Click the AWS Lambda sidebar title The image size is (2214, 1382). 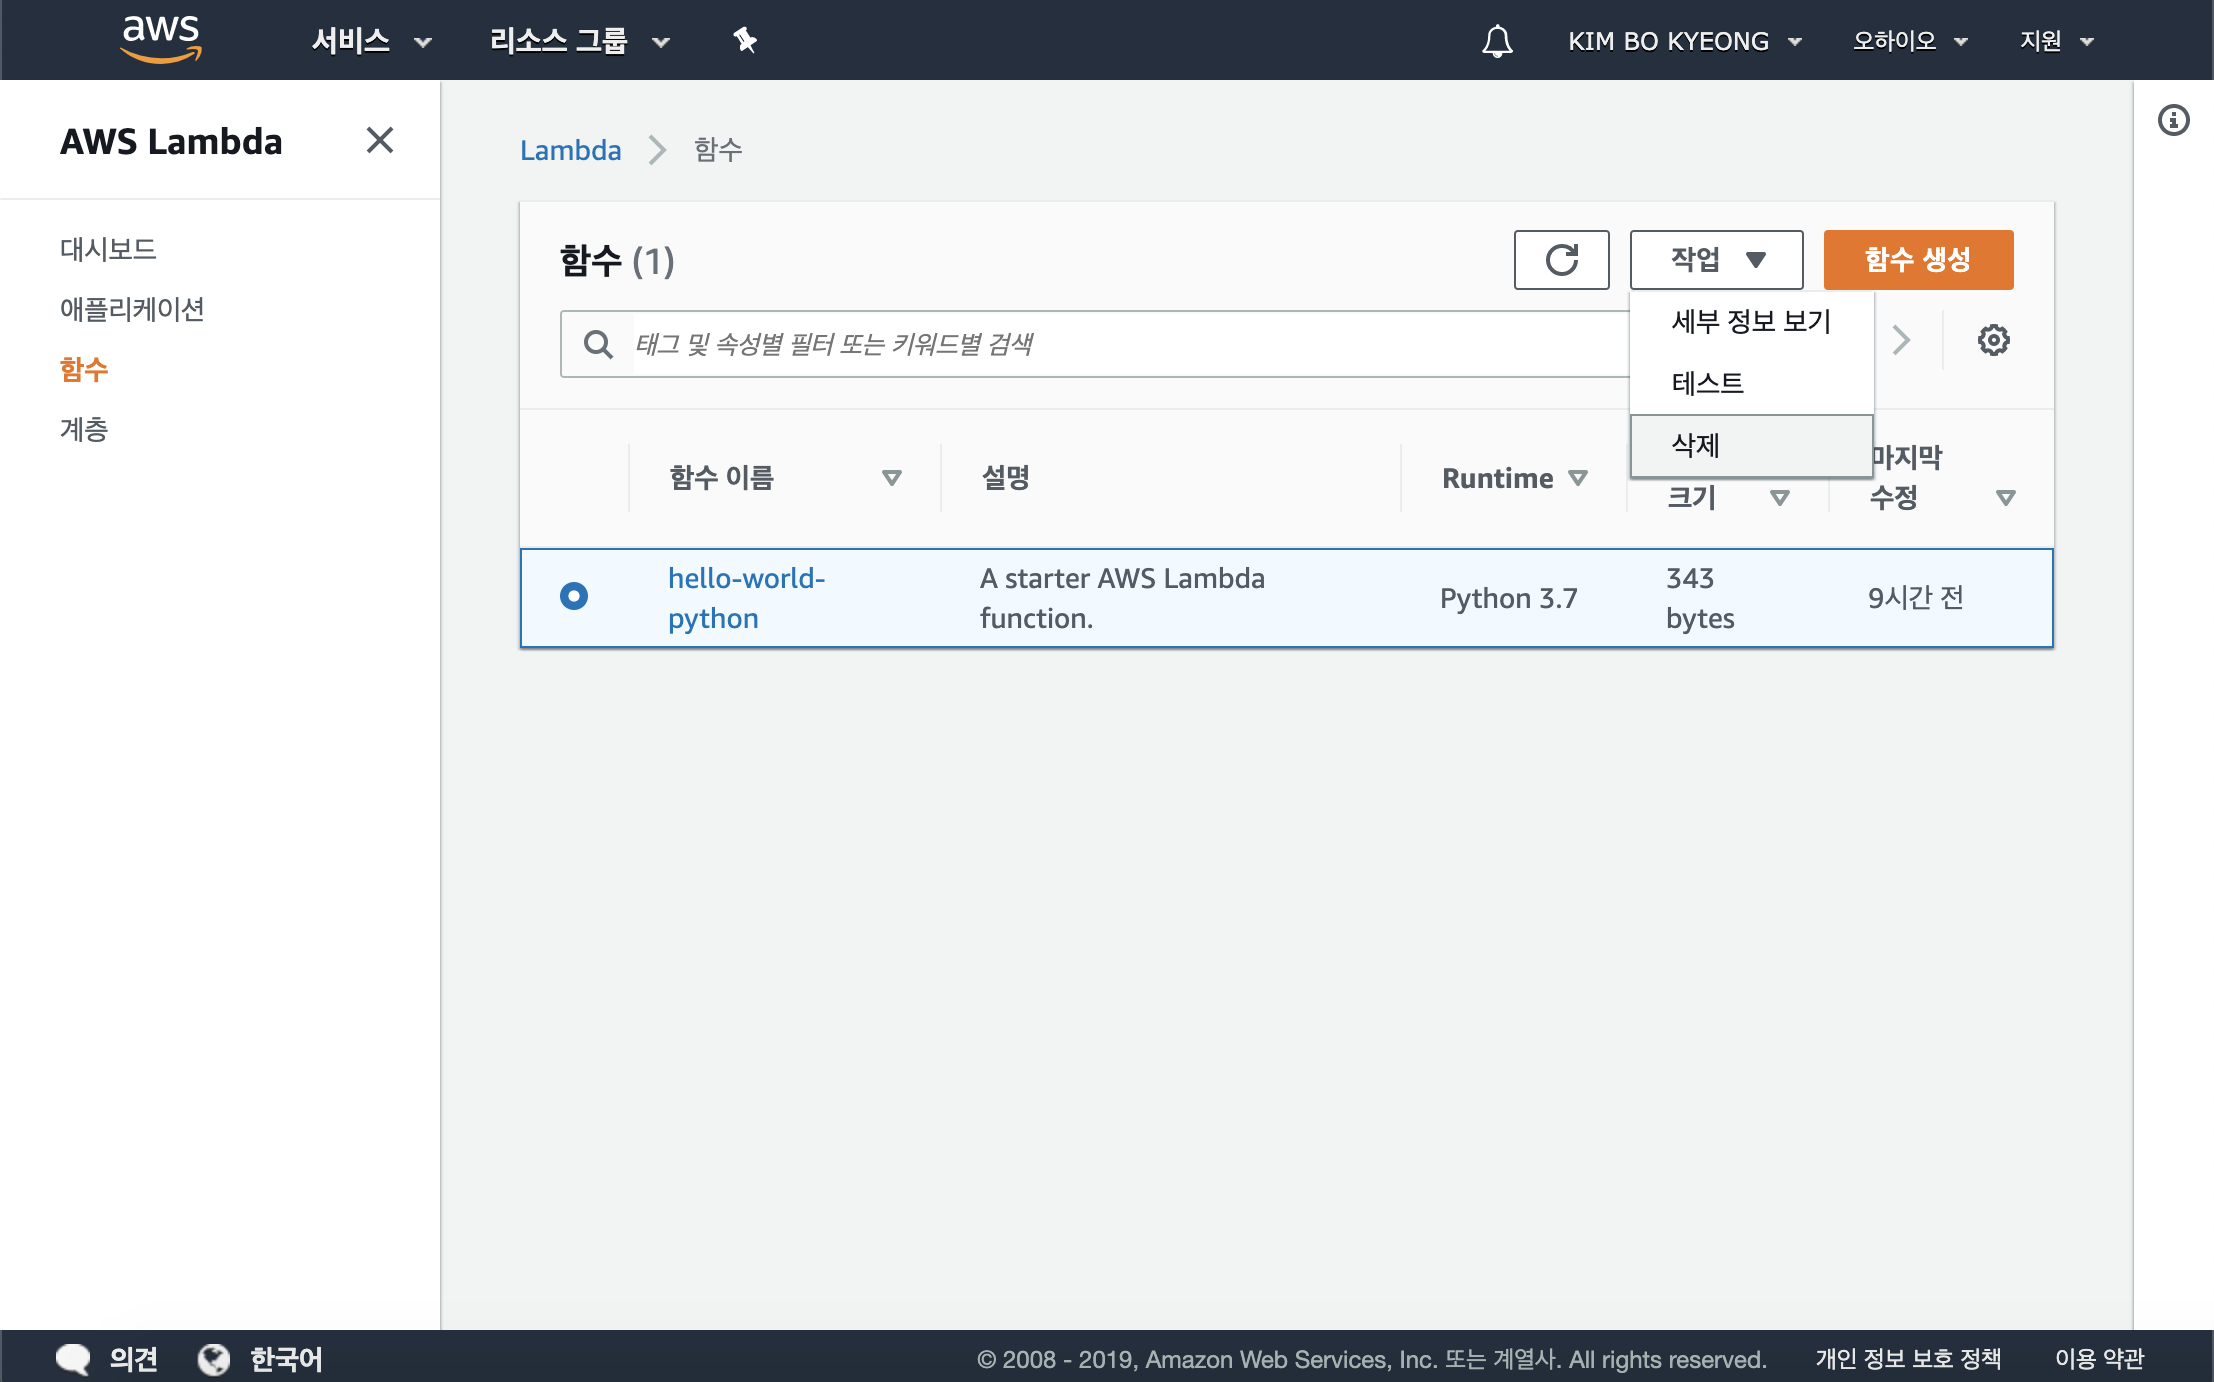tap(171, 141)
